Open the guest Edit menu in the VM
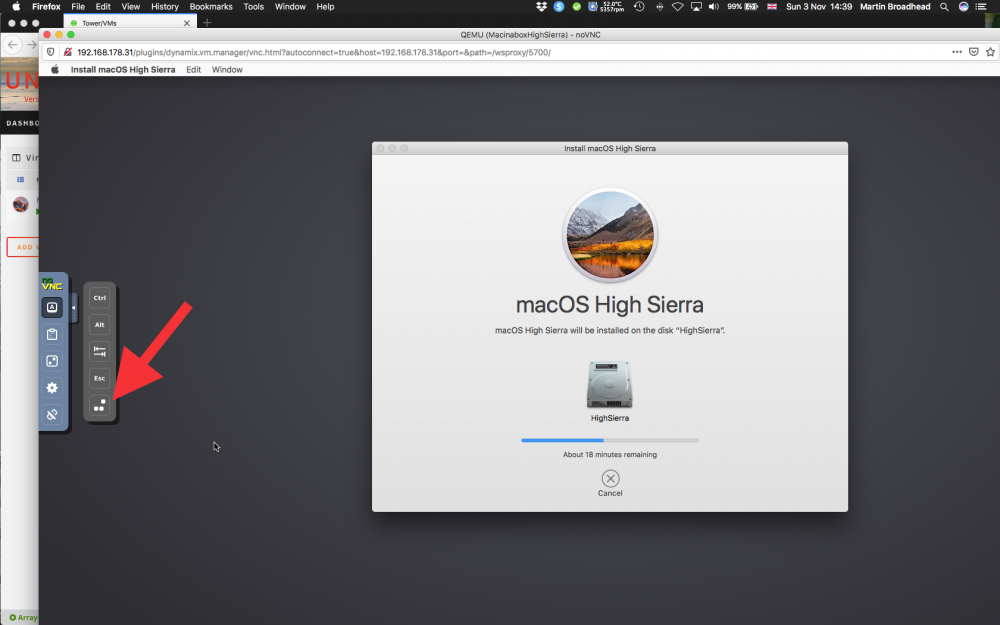 coord(194,70)
